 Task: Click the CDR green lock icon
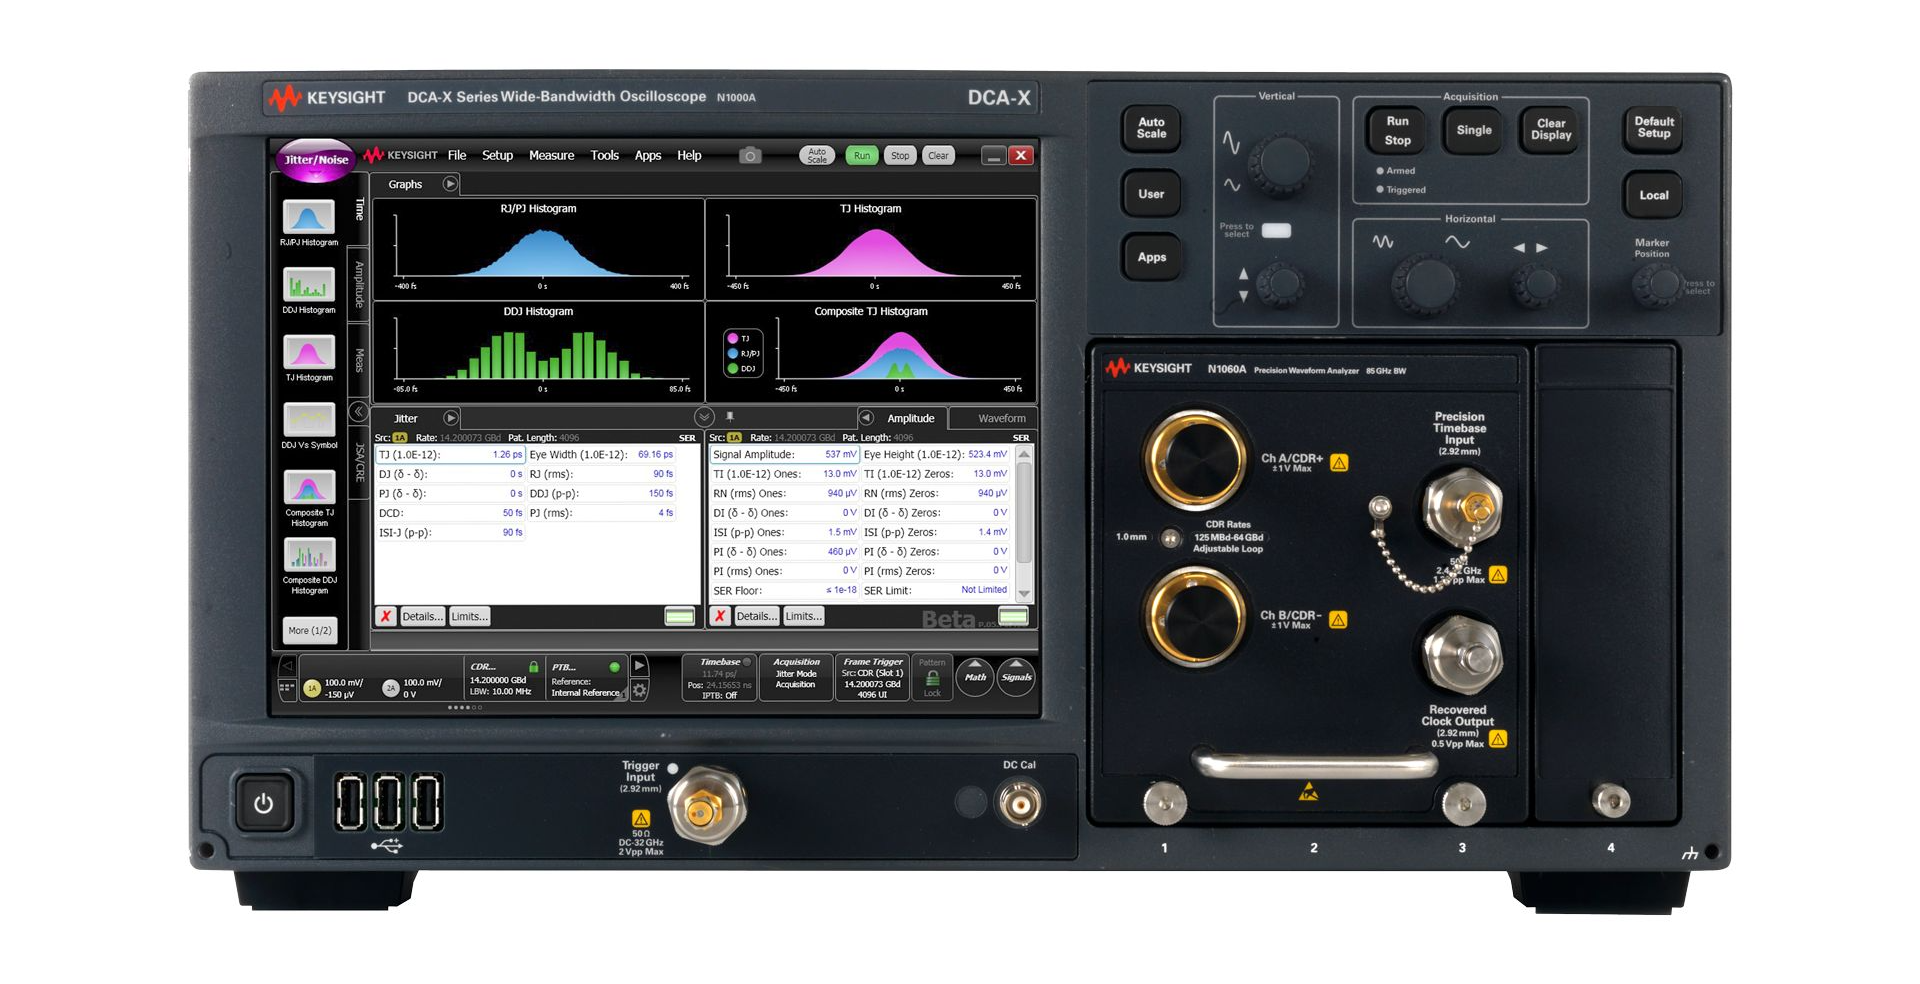(534, 666)
